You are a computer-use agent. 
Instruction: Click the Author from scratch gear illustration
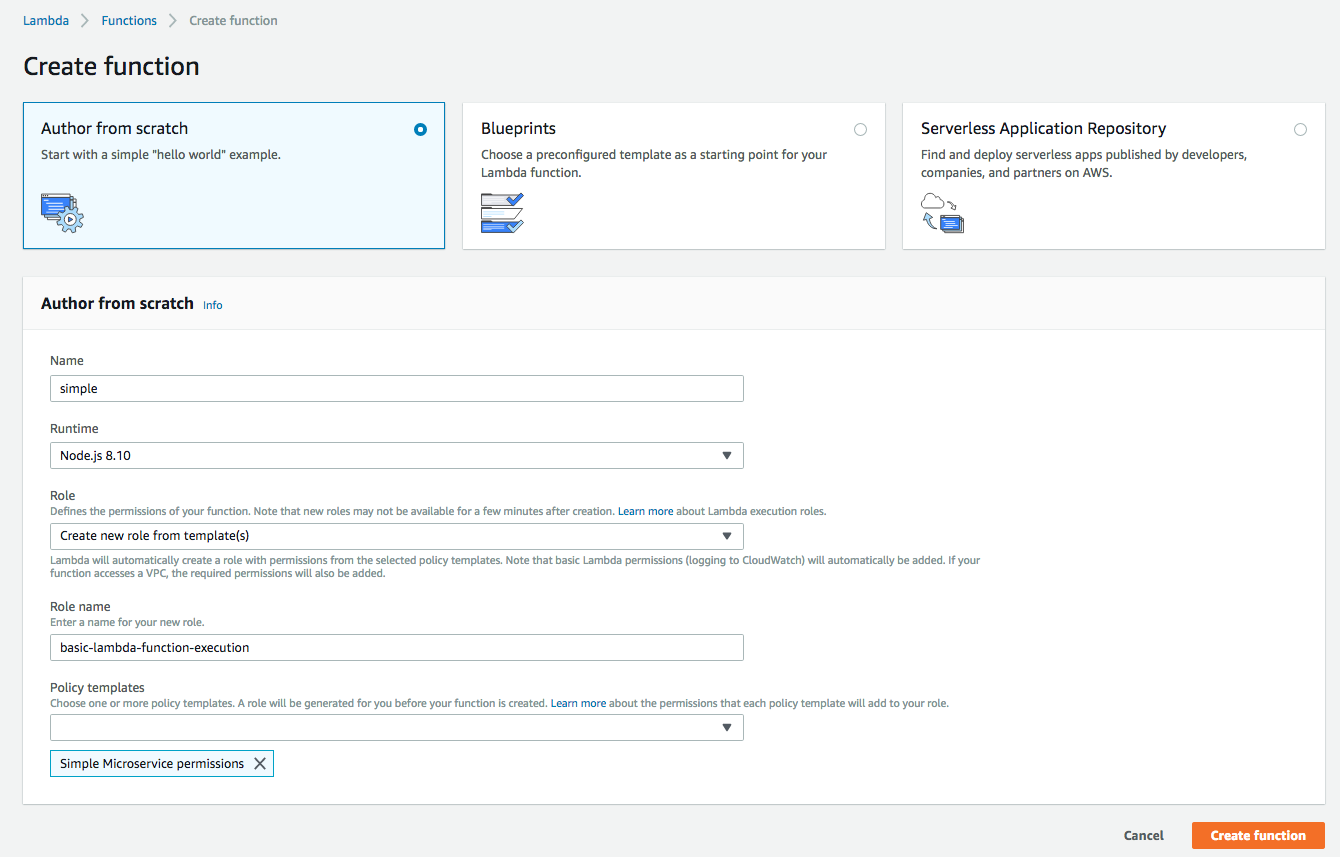coord(62,213)
